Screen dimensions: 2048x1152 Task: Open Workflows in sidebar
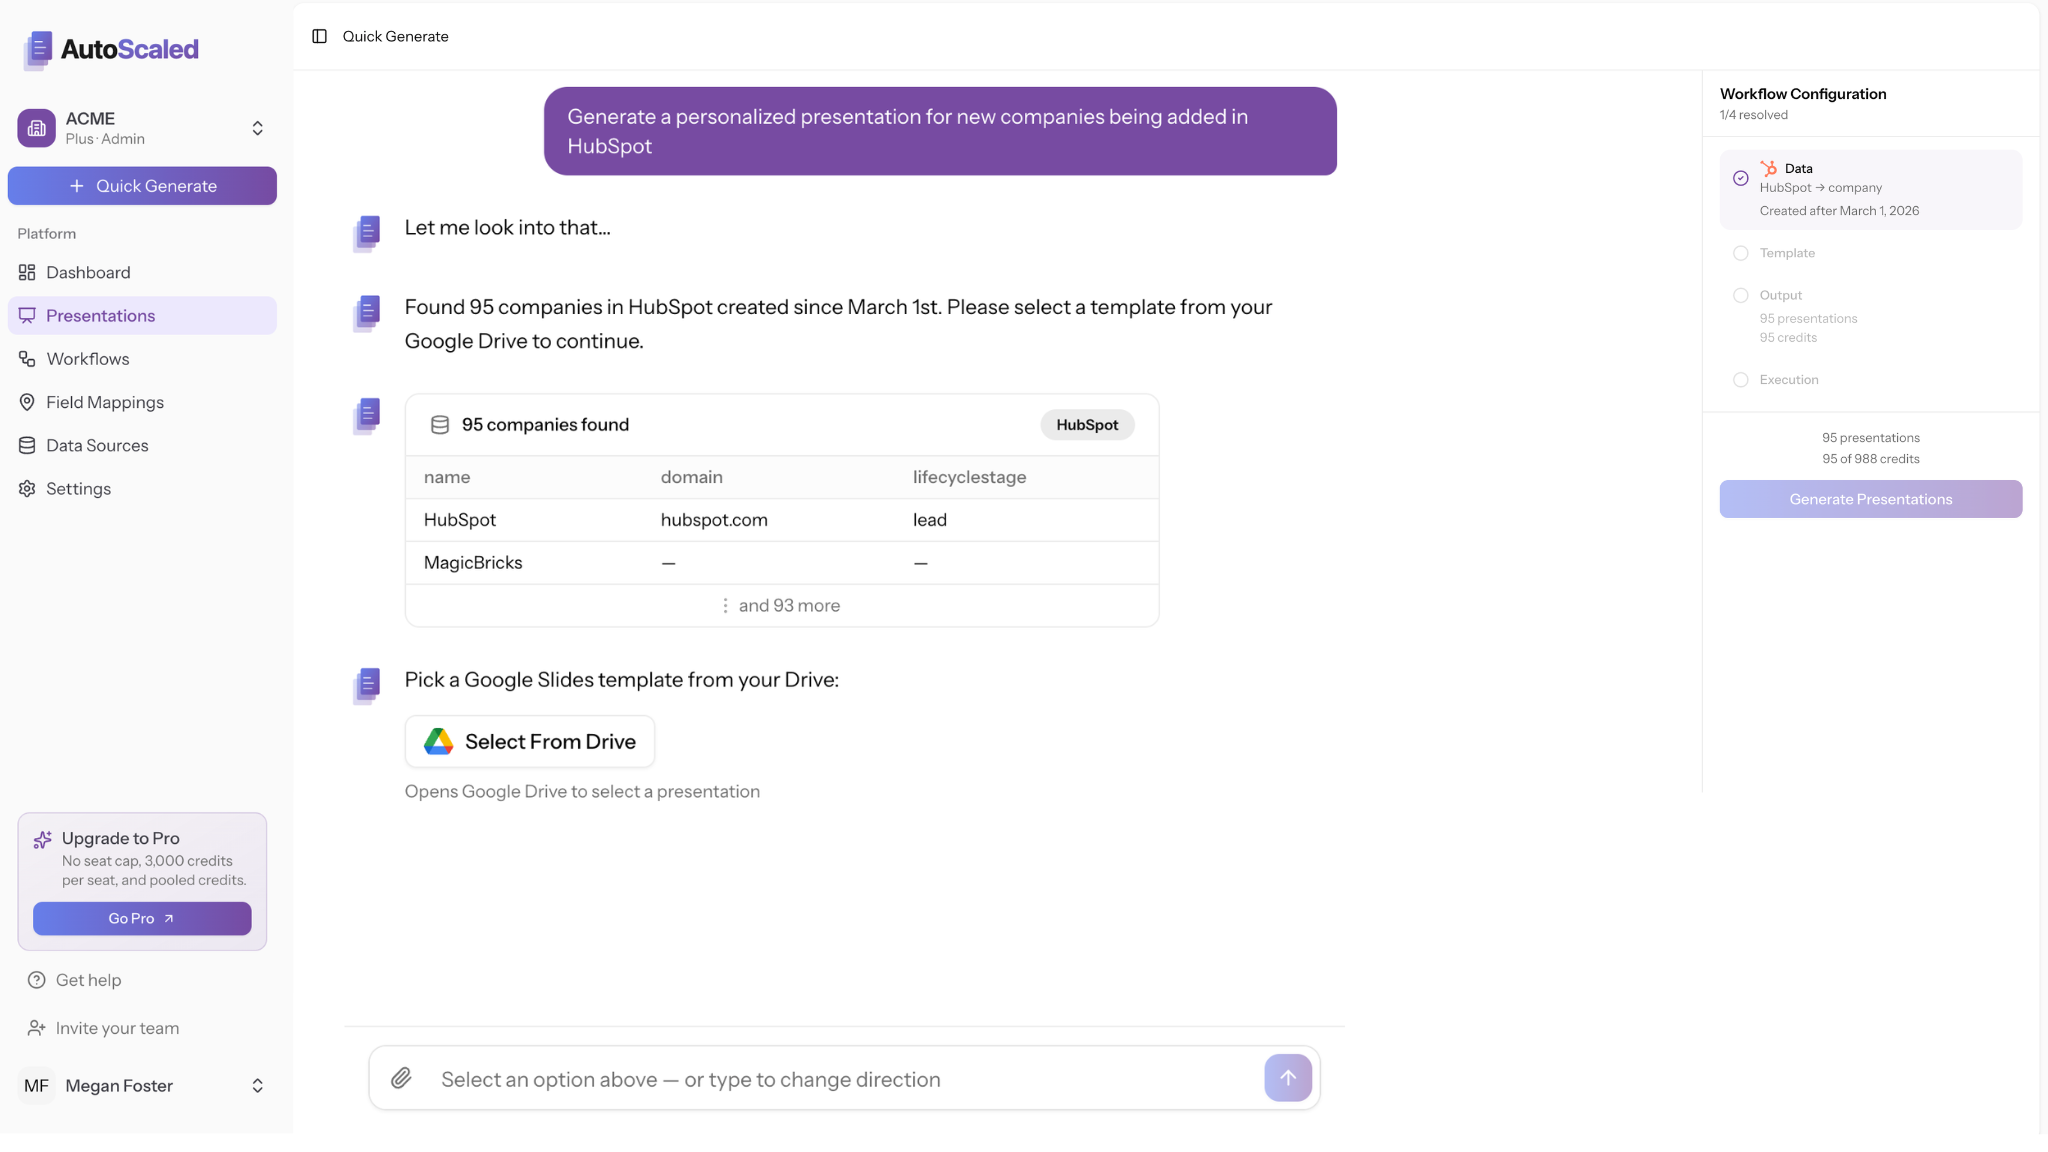(x=142, y=358)
